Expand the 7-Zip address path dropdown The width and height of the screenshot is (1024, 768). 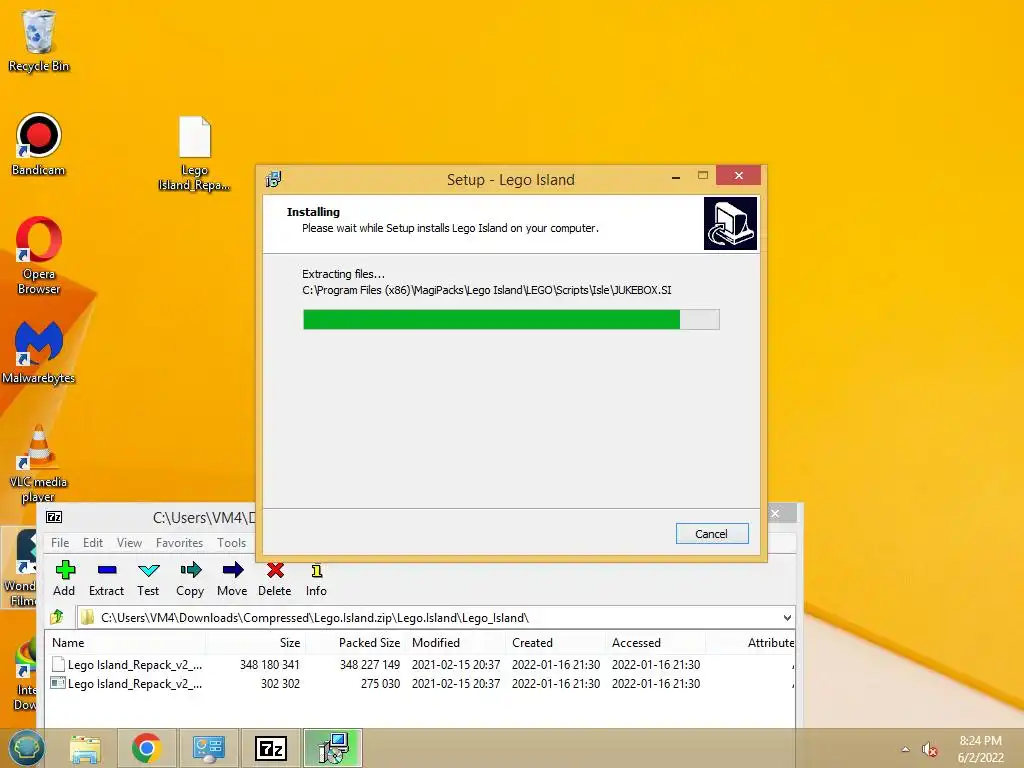click(x=787, y=617)
